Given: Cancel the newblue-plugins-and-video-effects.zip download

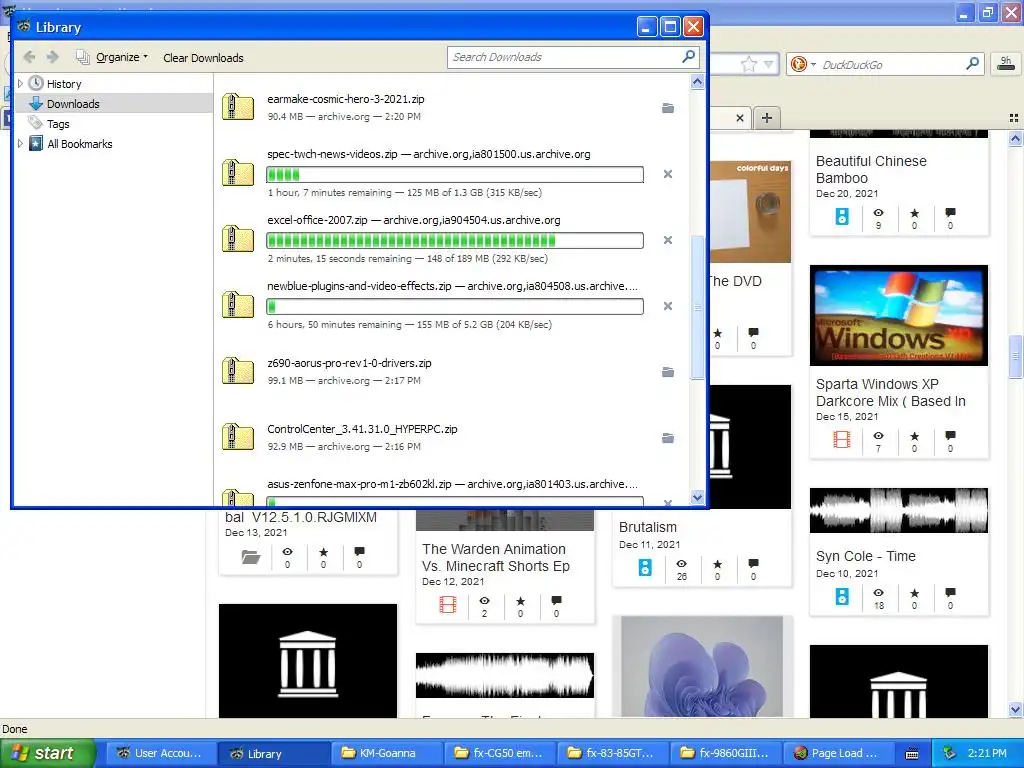Looking at the screenshot, I should pyautogui.click(x=667, y=306).
